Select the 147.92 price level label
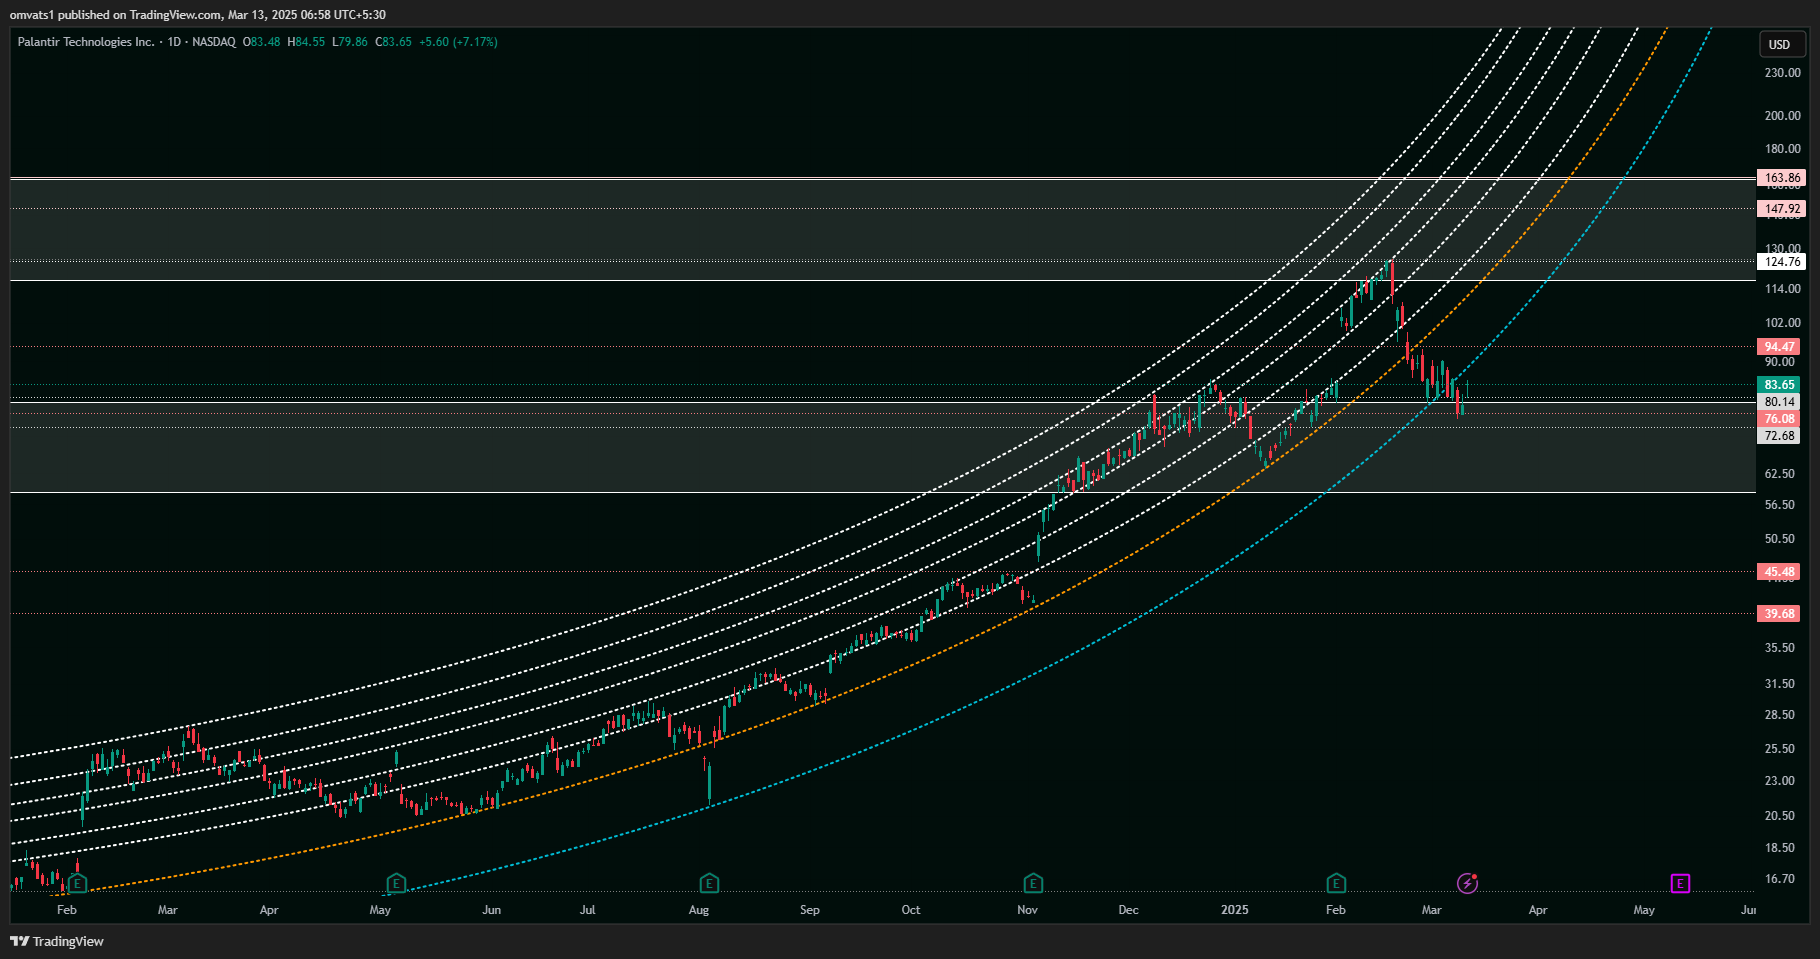The width and height of the screenshot is (1820, 959). [x=1781, y=209]
